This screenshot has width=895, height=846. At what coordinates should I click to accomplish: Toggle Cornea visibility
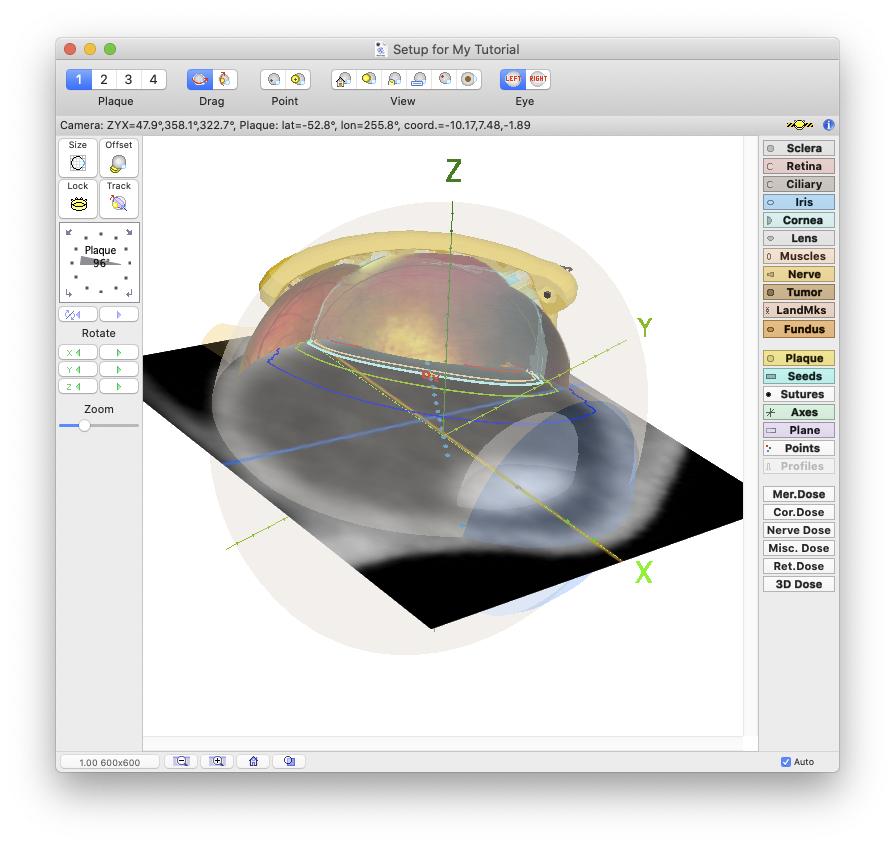click(x=799, y=220)
